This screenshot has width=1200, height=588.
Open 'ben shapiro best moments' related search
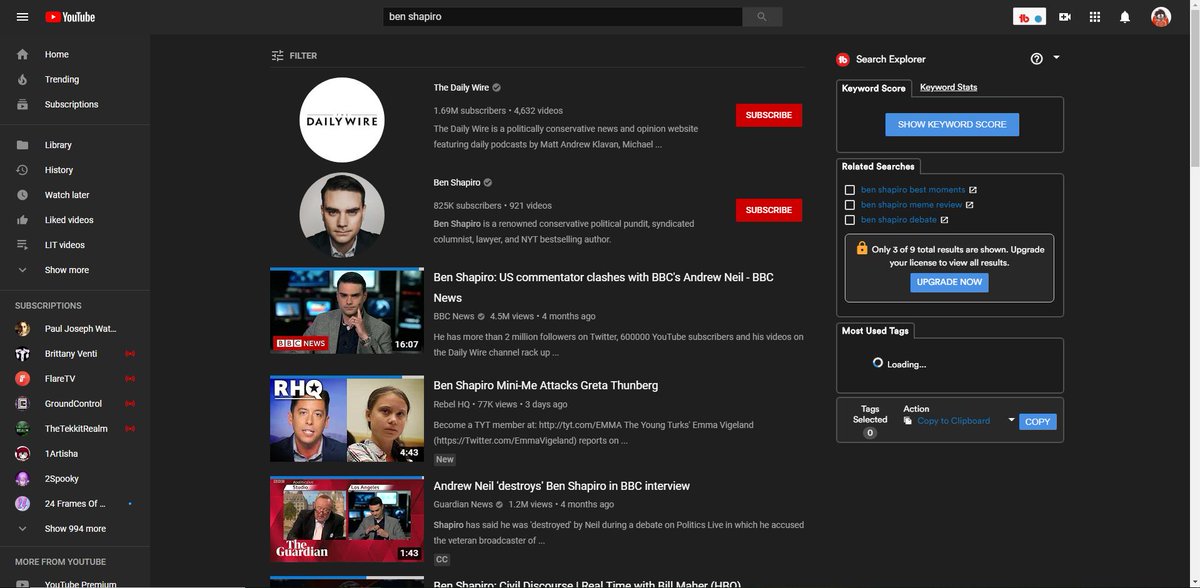click(x=913, y=190)
